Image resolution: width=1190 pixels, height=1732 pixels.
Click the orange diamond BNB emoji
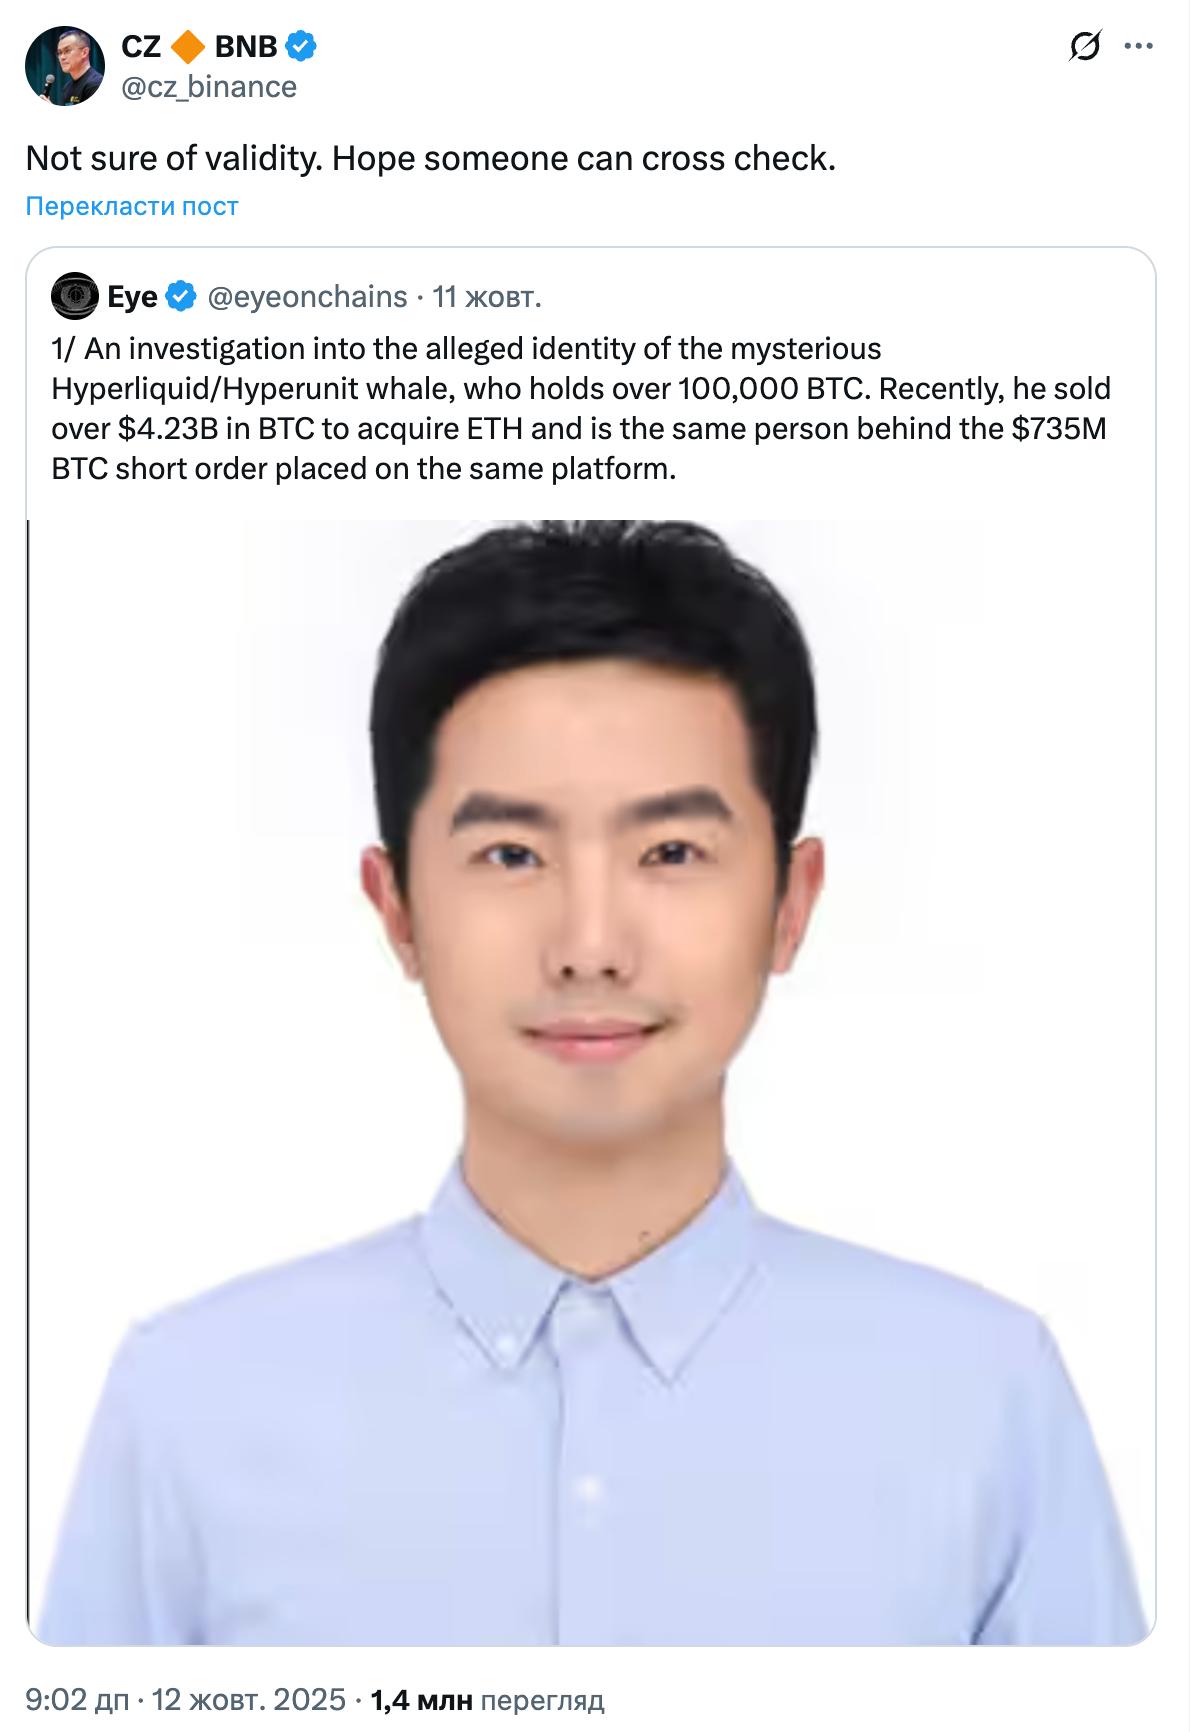188,46
